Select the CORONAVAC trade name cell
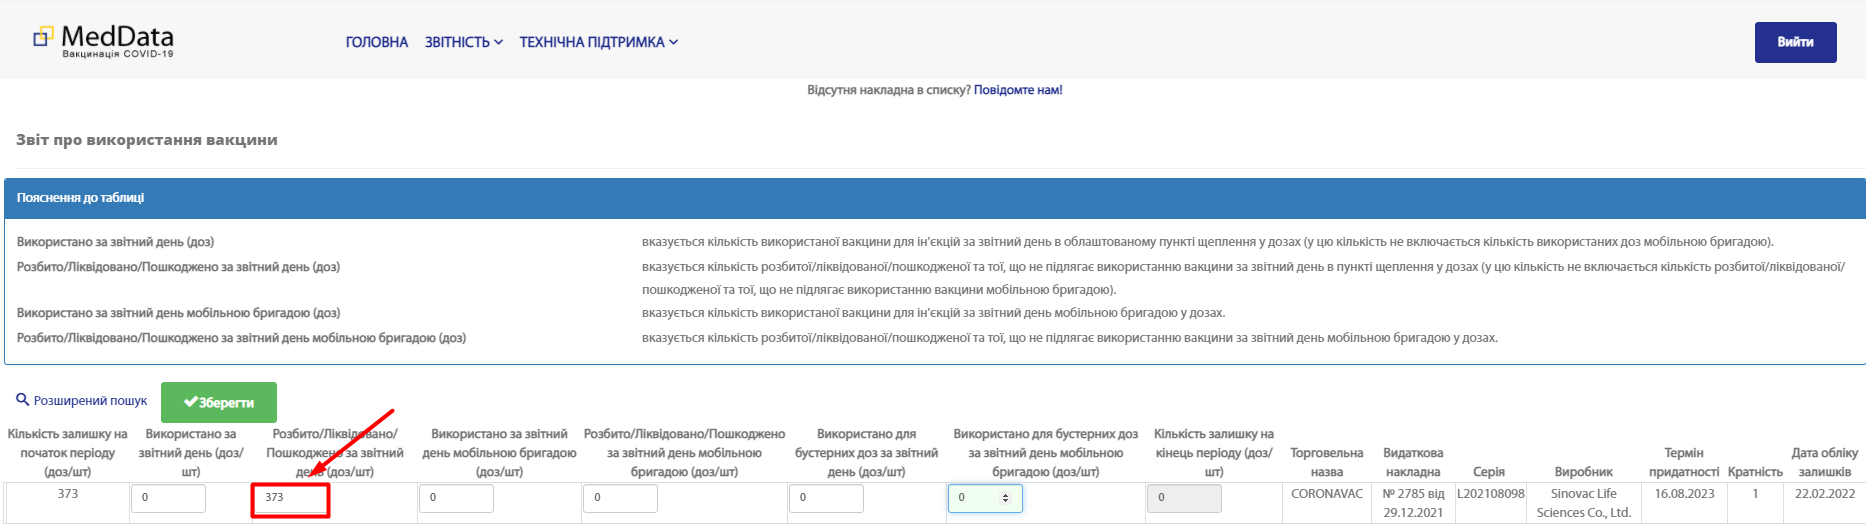The width and height of the screenshot is (1866, 524). point(1327,494)
